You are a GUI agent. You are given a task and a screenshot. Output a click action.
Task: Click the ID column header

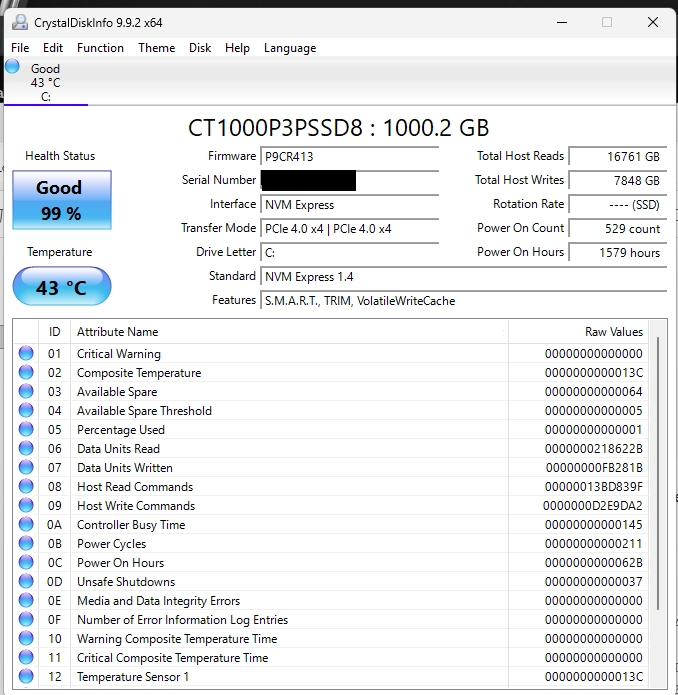tap(55, 332)
